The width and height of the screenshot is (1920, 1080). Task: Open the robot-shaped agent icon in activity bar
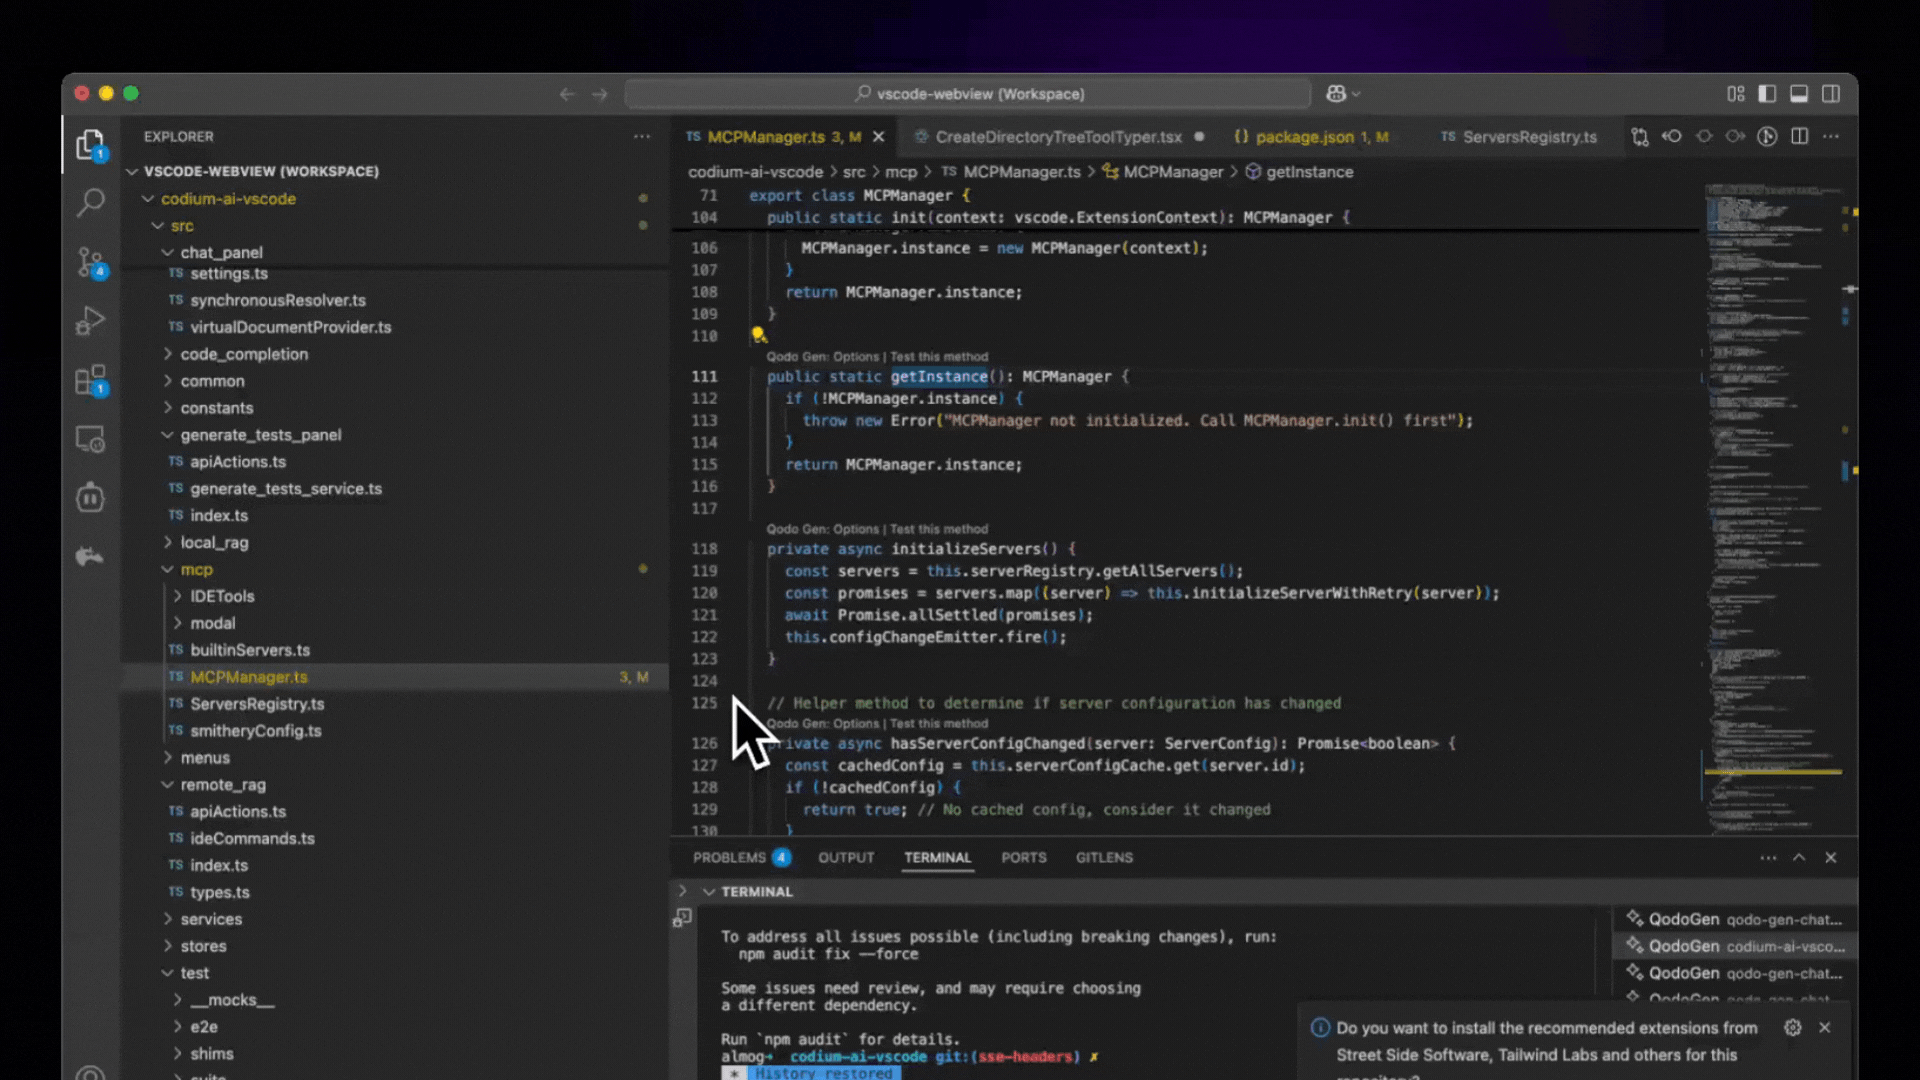click(x=91, y=497)
